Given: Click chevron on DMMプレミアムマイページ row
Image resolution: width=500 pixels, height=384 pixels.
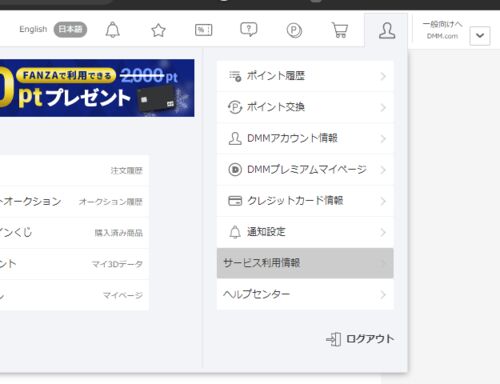Looking at the screenshot, I should [x=383, y=170].
